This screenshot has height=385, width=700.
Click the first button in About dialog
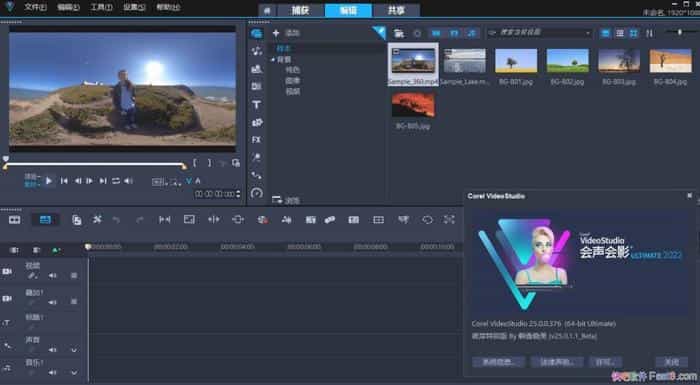pos(498,362)
